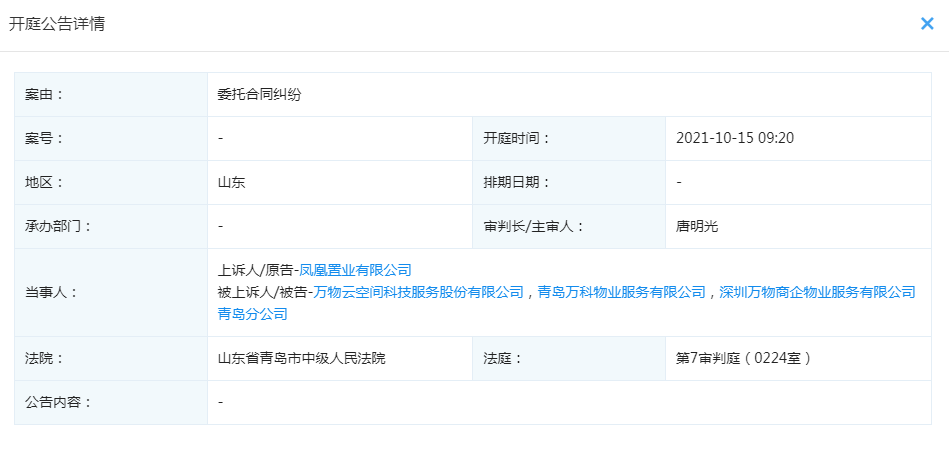Open the 凤凰置业有限公司 company link

[355, 270]
